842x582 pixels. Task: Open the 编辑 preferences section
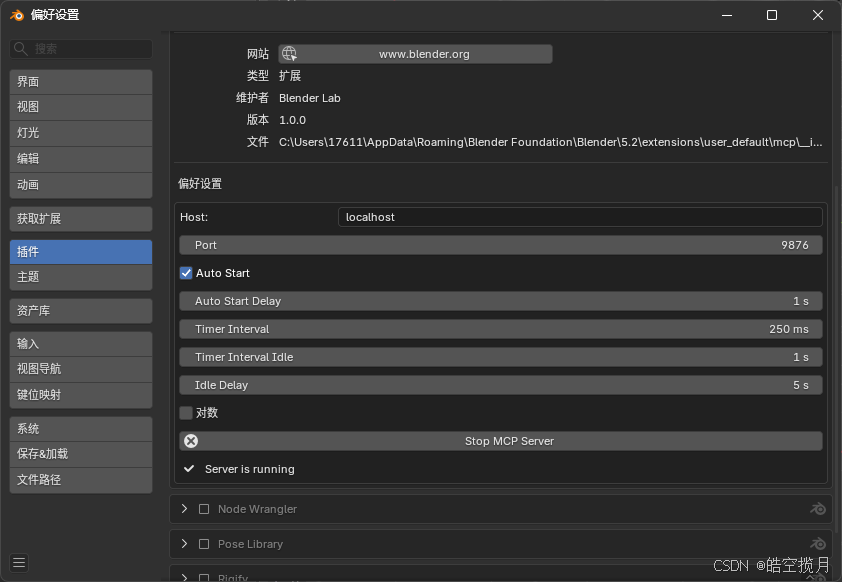pos(81,158)
